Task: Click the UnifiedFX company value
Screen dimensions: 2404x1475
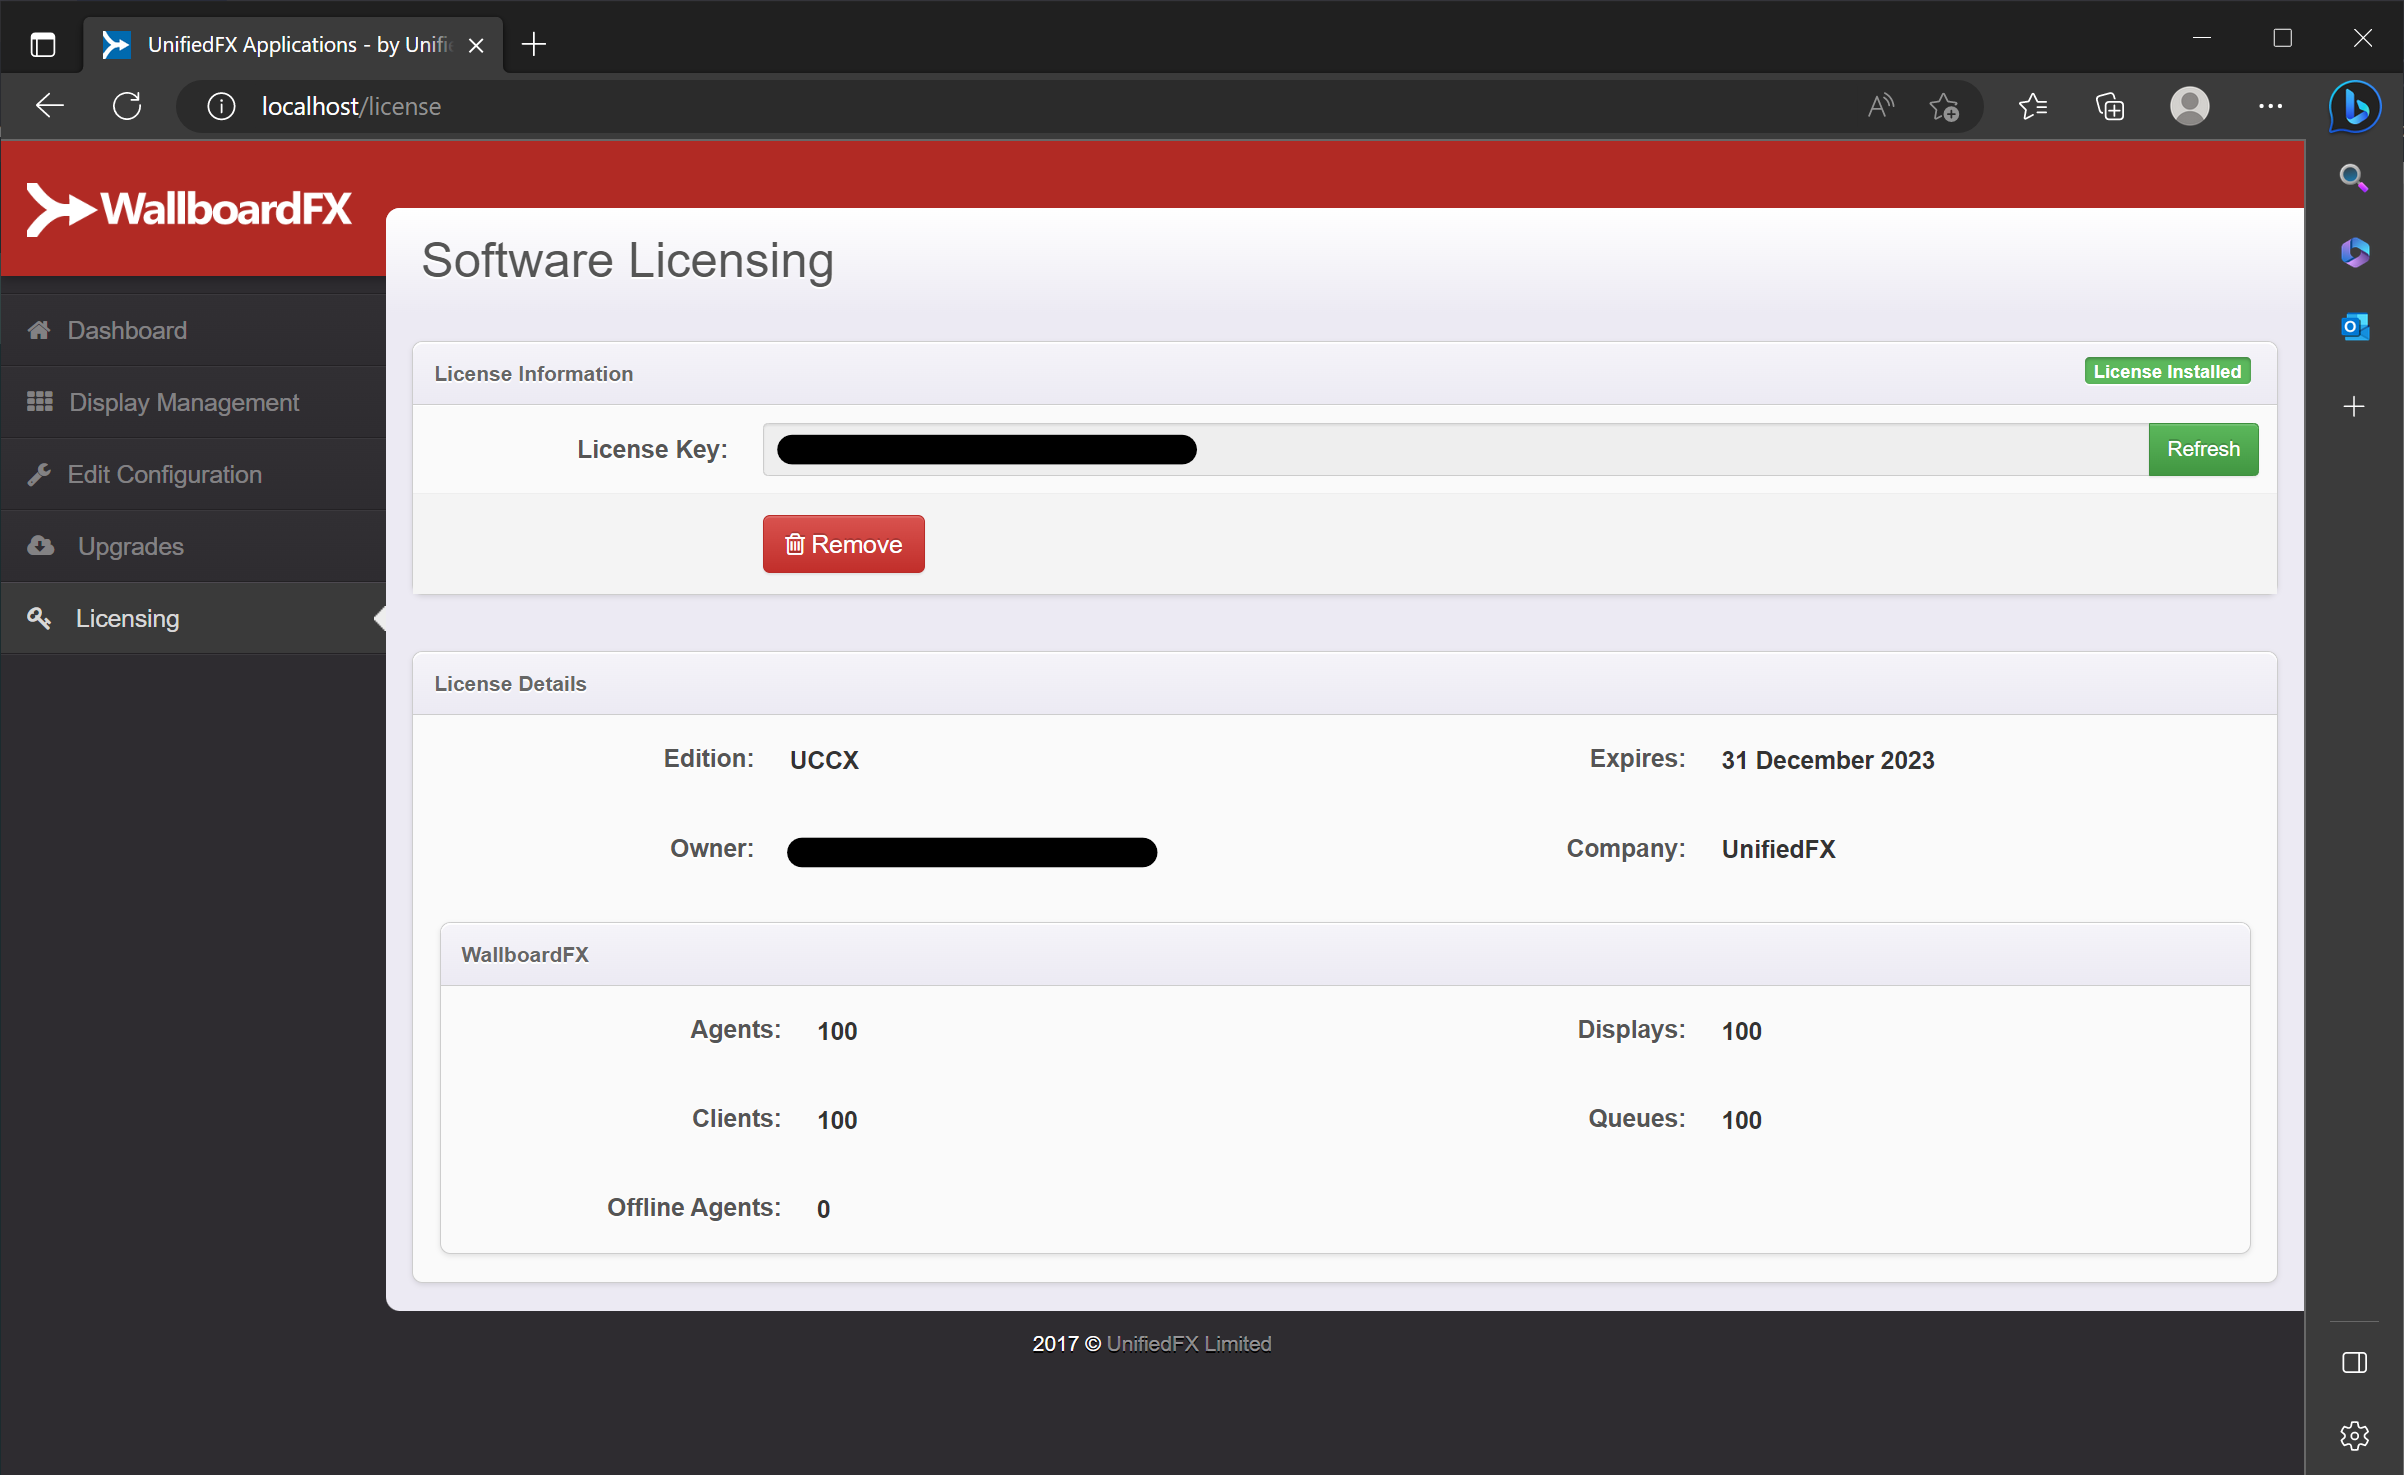Action: click(1778, 849)
